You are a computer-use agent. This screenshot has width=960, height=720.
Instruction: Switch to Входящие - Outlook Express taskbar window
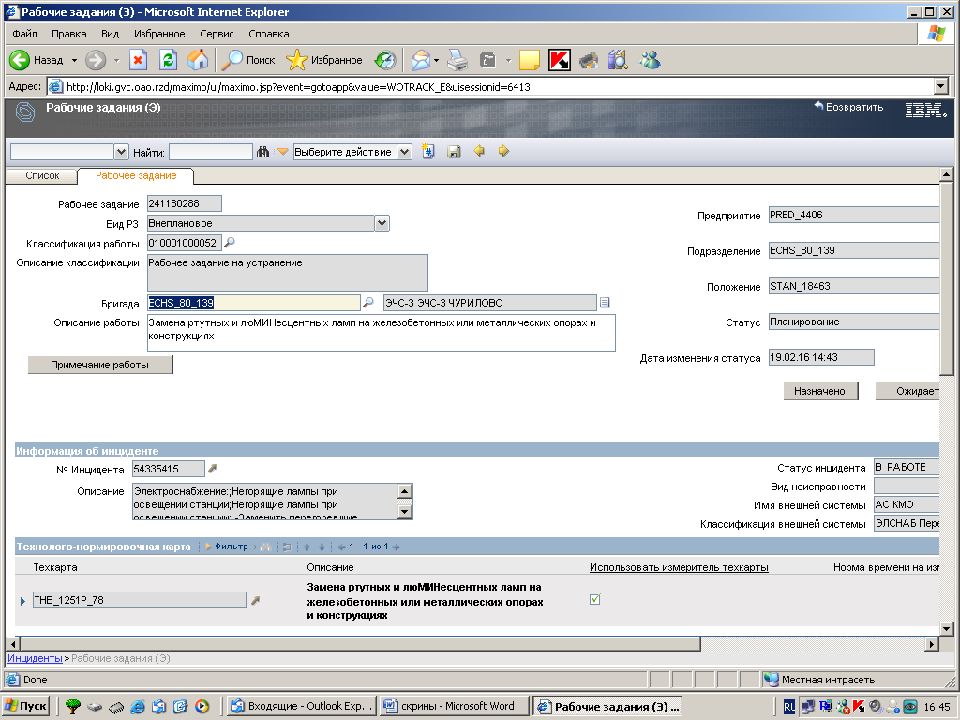(x=300, y=706)
